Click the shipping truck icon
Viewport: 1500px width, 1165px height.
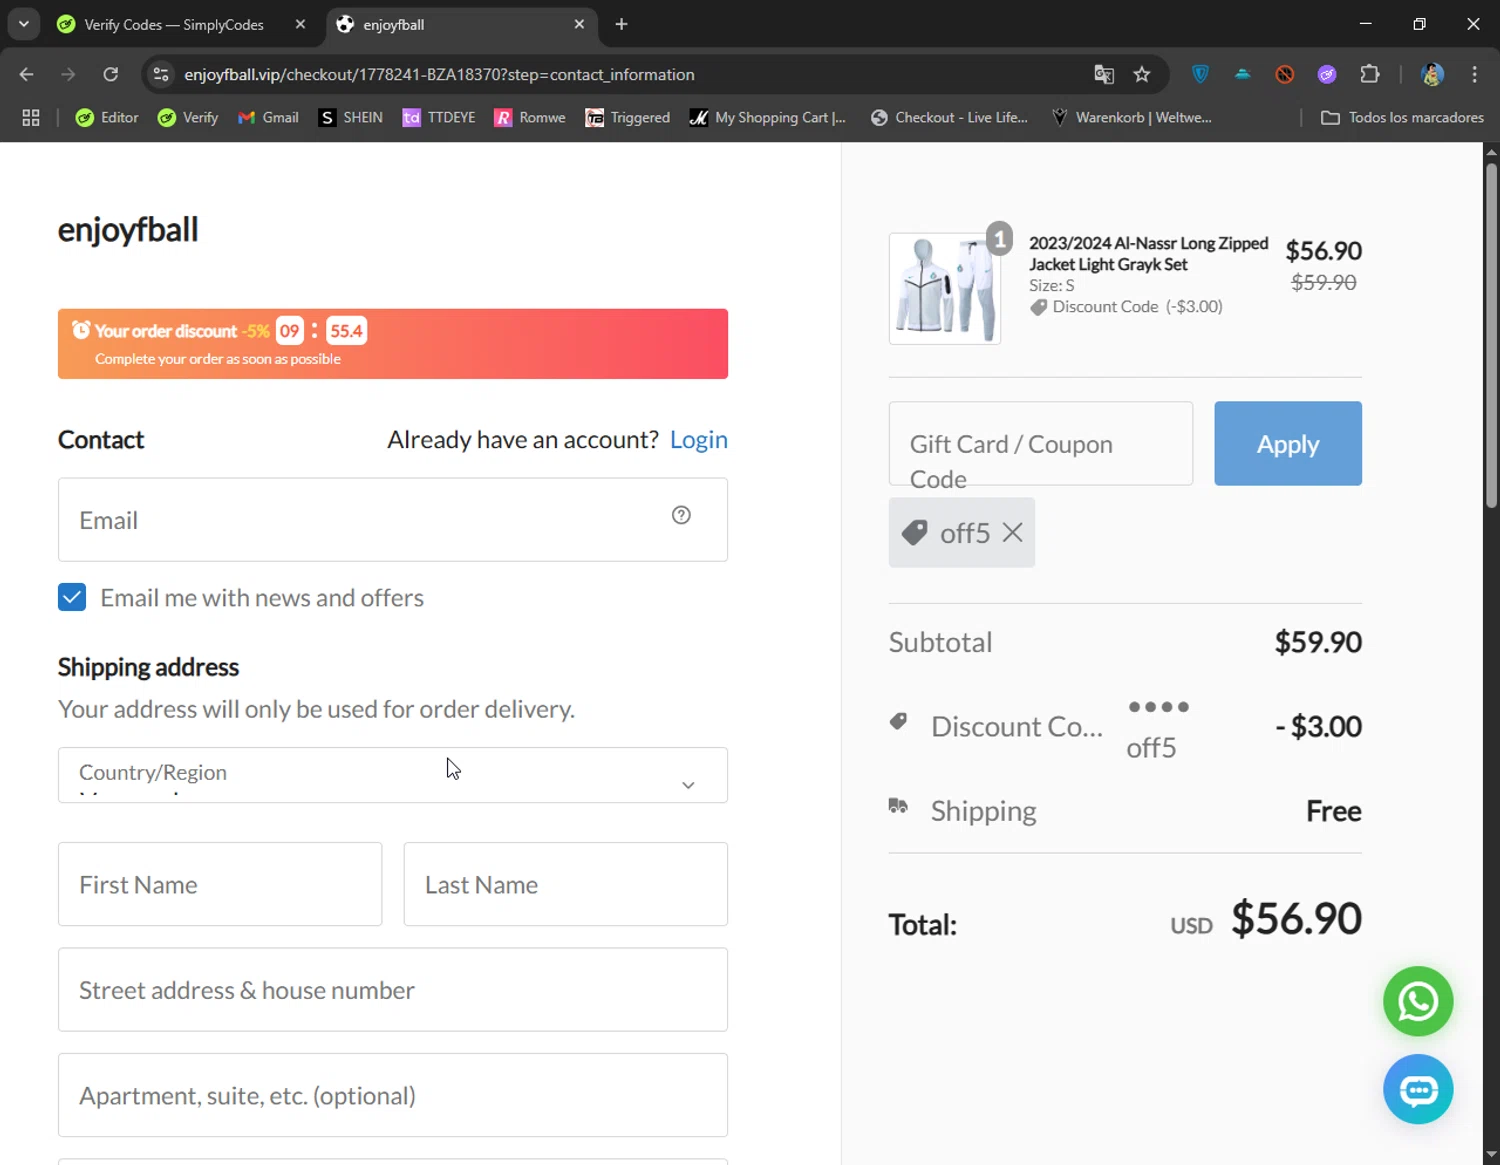[x=898, y=806]
